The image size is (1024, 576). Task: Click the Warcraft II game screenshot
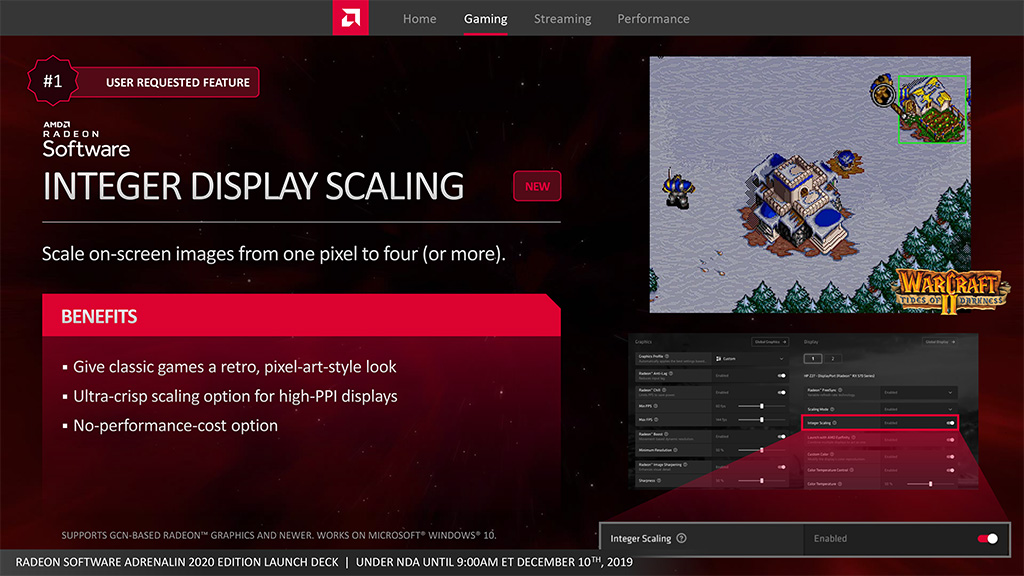pyautogui.click(x=810, y=184)
